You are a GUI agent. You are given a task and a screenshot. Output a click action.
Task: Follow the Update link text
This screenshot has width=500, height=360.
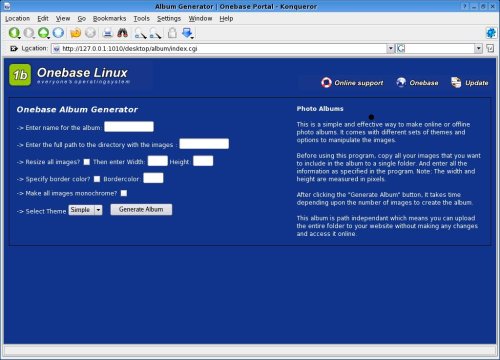pos(477,83)
